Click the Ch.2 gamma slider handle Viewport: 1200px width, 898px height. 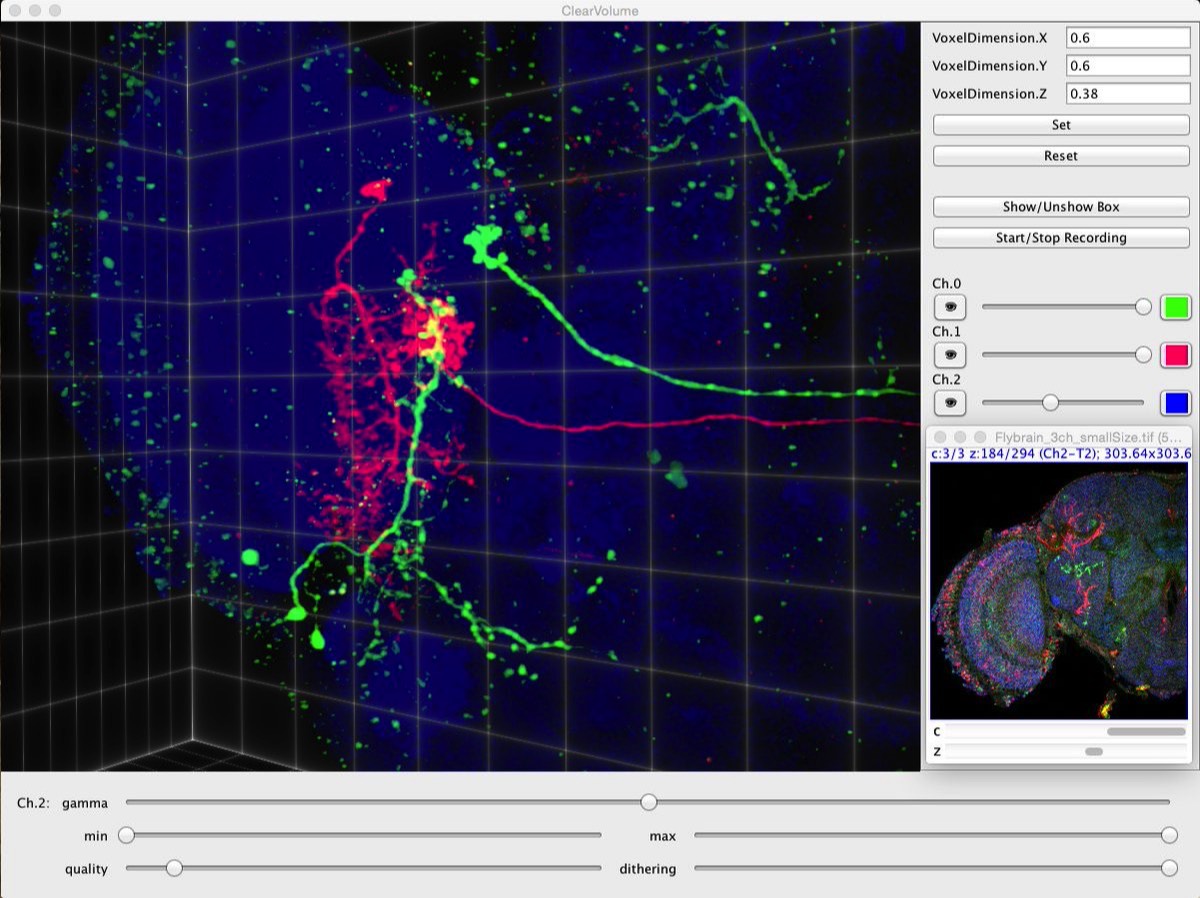point(649,802)
